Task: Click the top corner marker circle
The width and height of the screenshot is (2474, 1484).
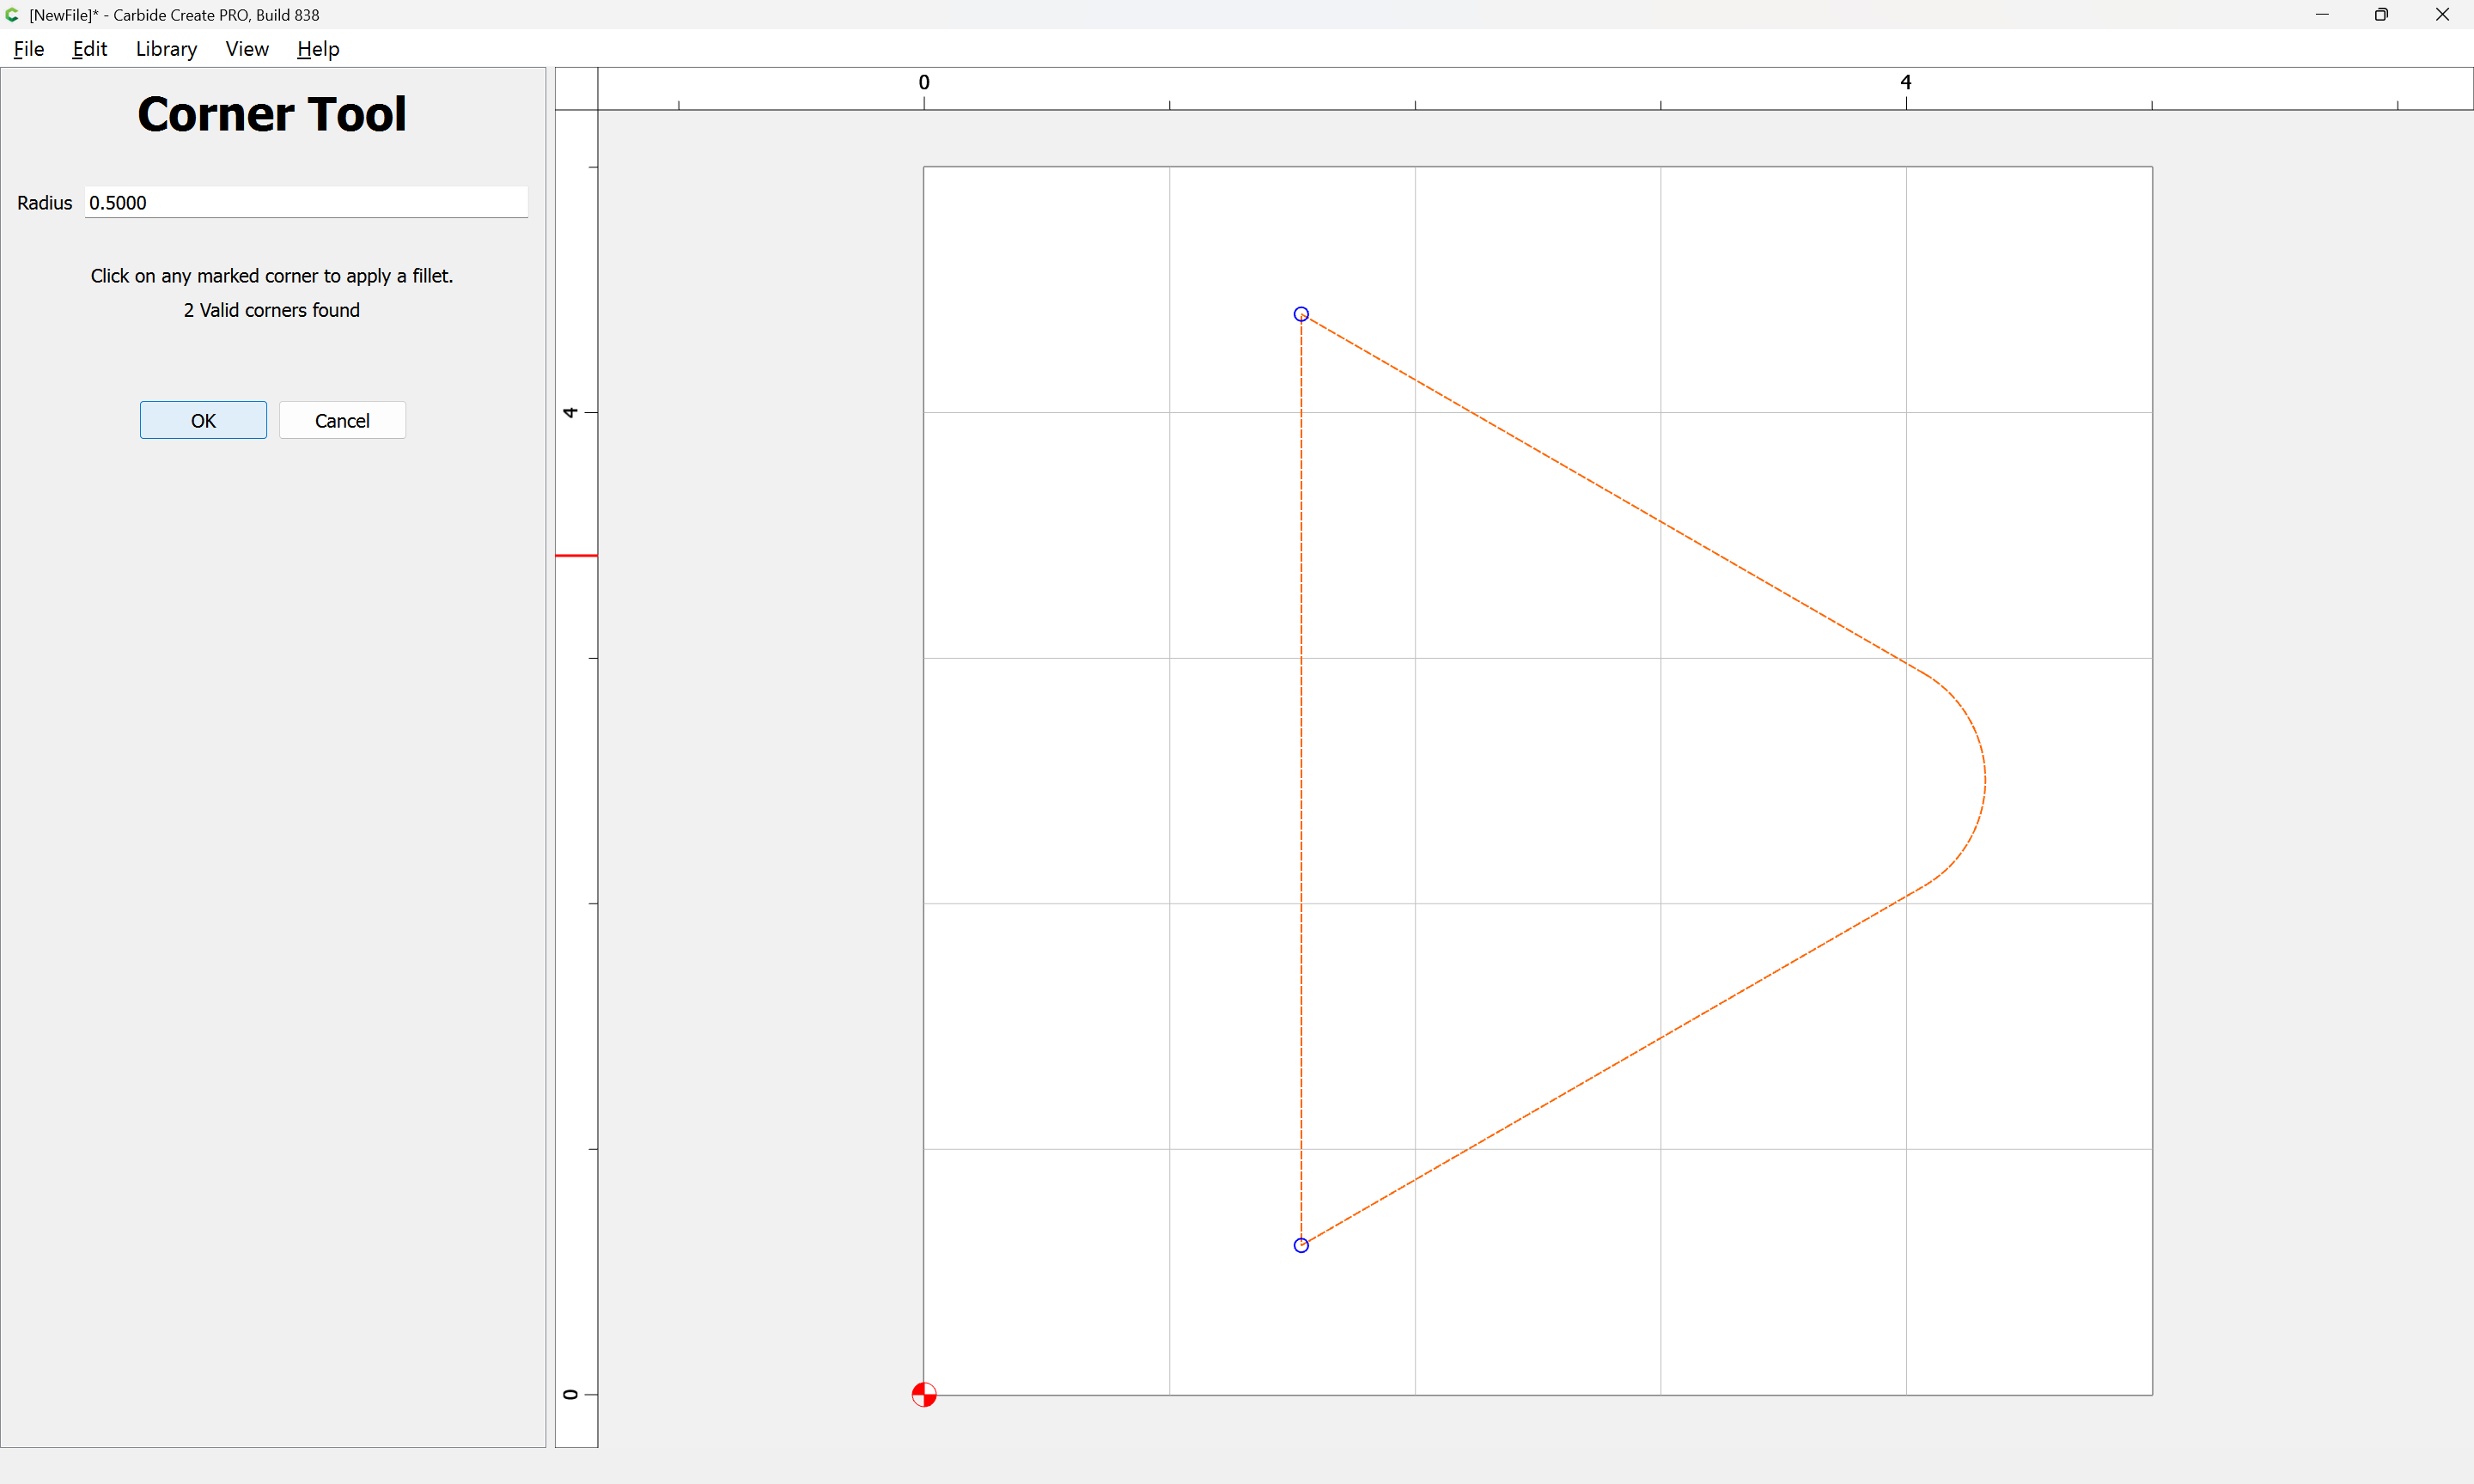Action: coord(1301,314)
